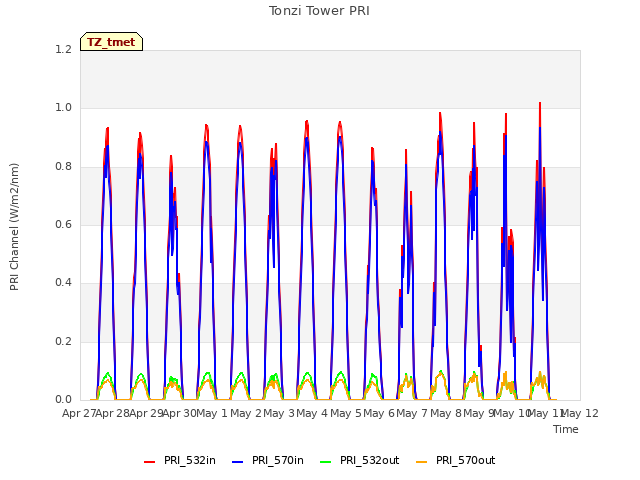
Task: Click the y-axis tick value 1.2
Action: (63, 49)
